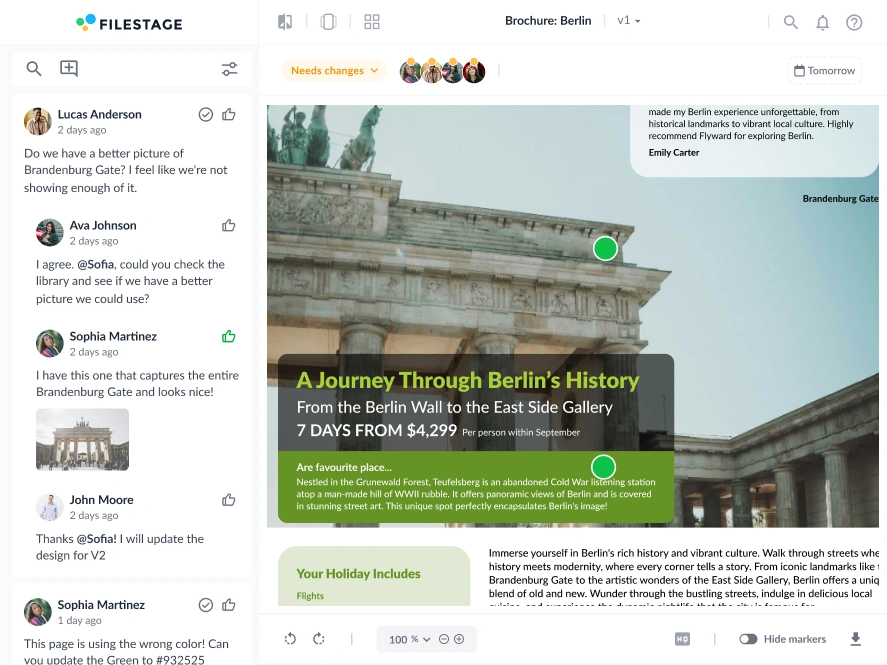Image resolution: width=887 pixels, height=665 pixels.
Task: Click the add comment icon in sidebar
Action: point(68,69)
